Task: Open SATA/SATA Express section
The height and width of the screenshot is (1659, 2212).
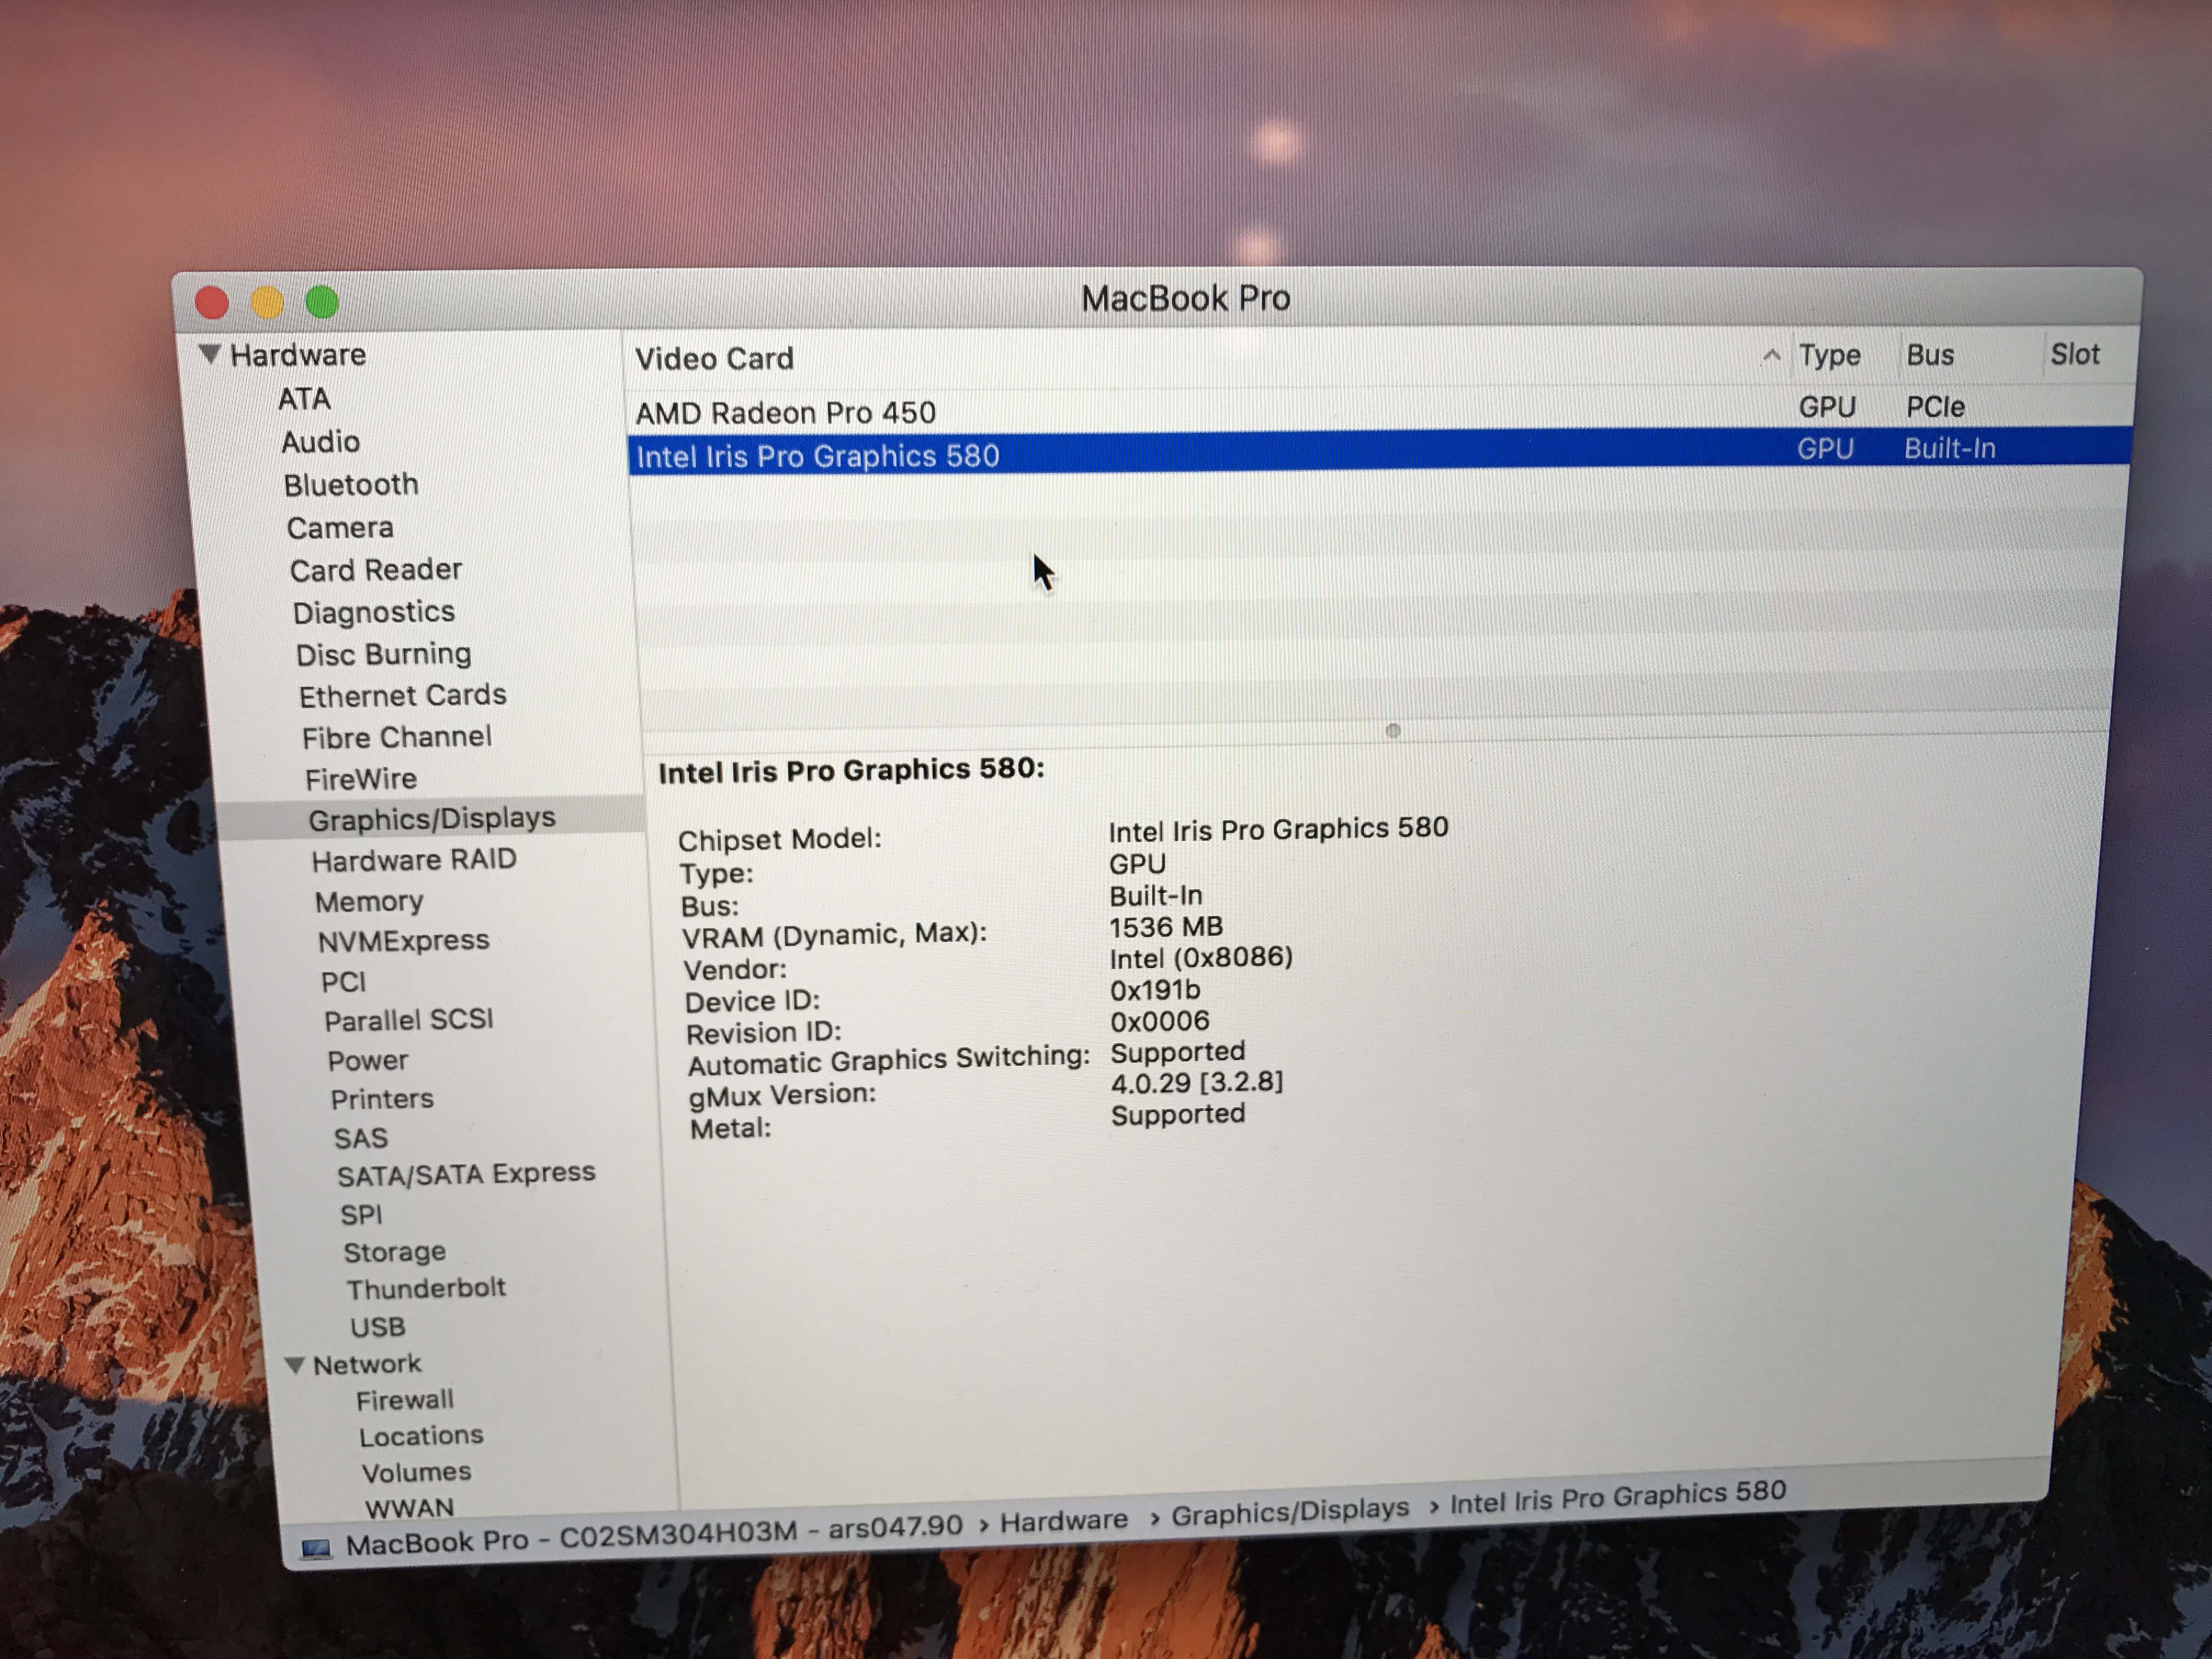Action: click(x=466, y=1174)
